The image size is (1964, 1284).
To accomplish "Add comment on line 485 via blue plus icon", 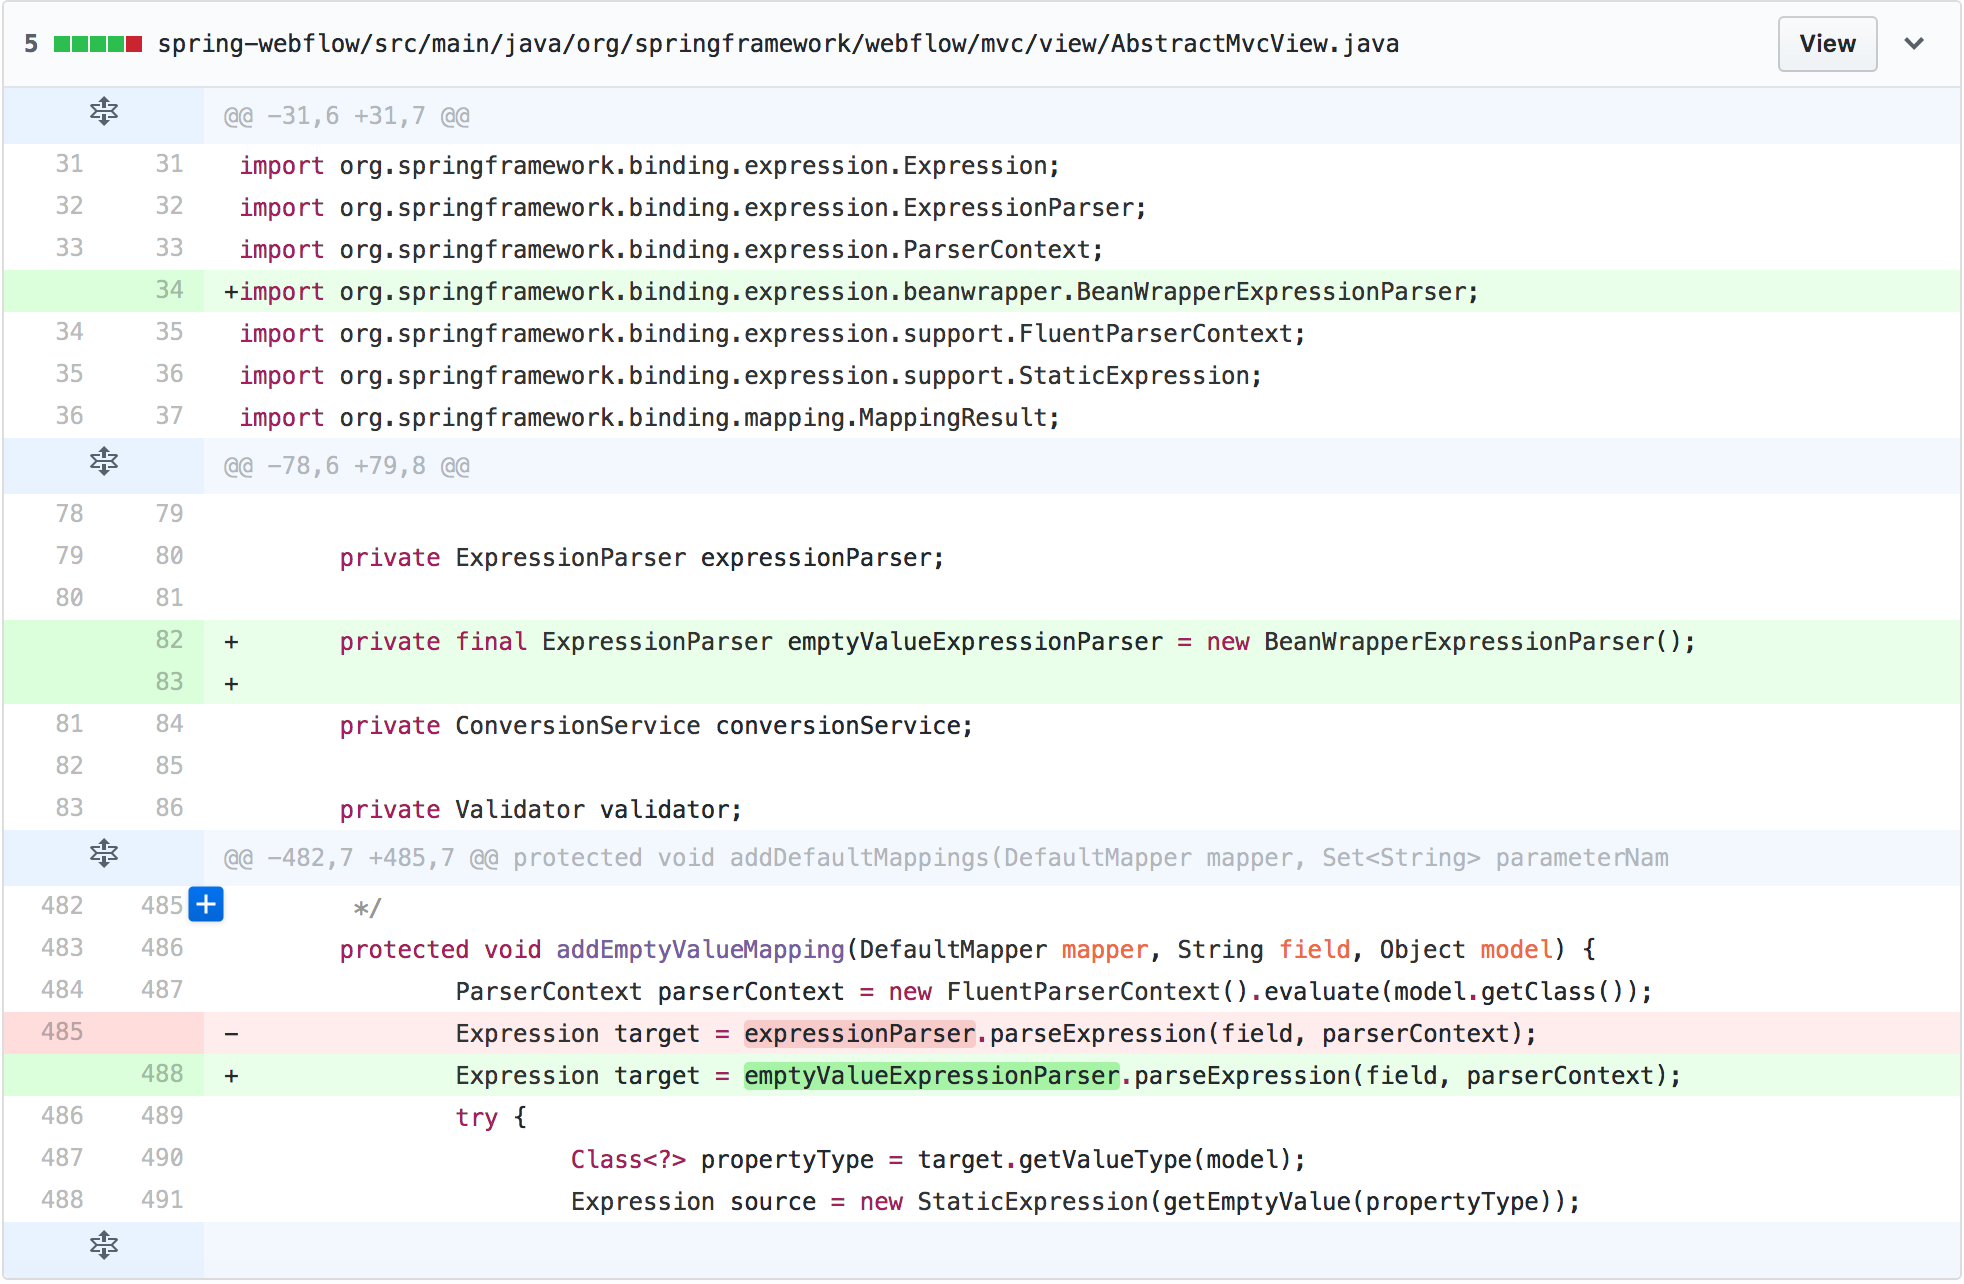I will (206, 905).
